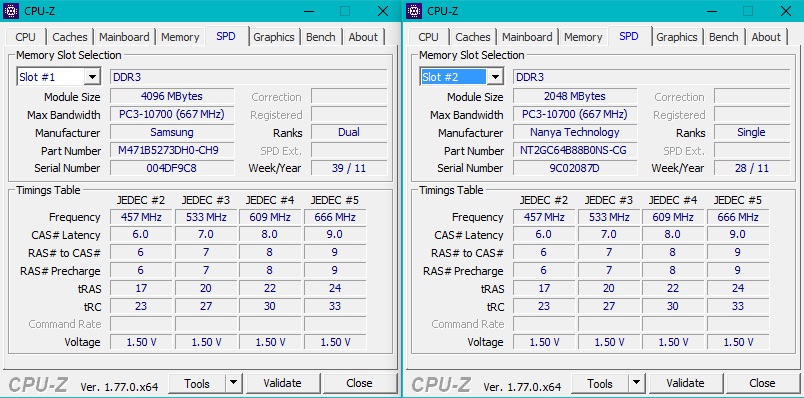Click the Dual ranks value
Viewport: 804px width, 398px height.
349,132
